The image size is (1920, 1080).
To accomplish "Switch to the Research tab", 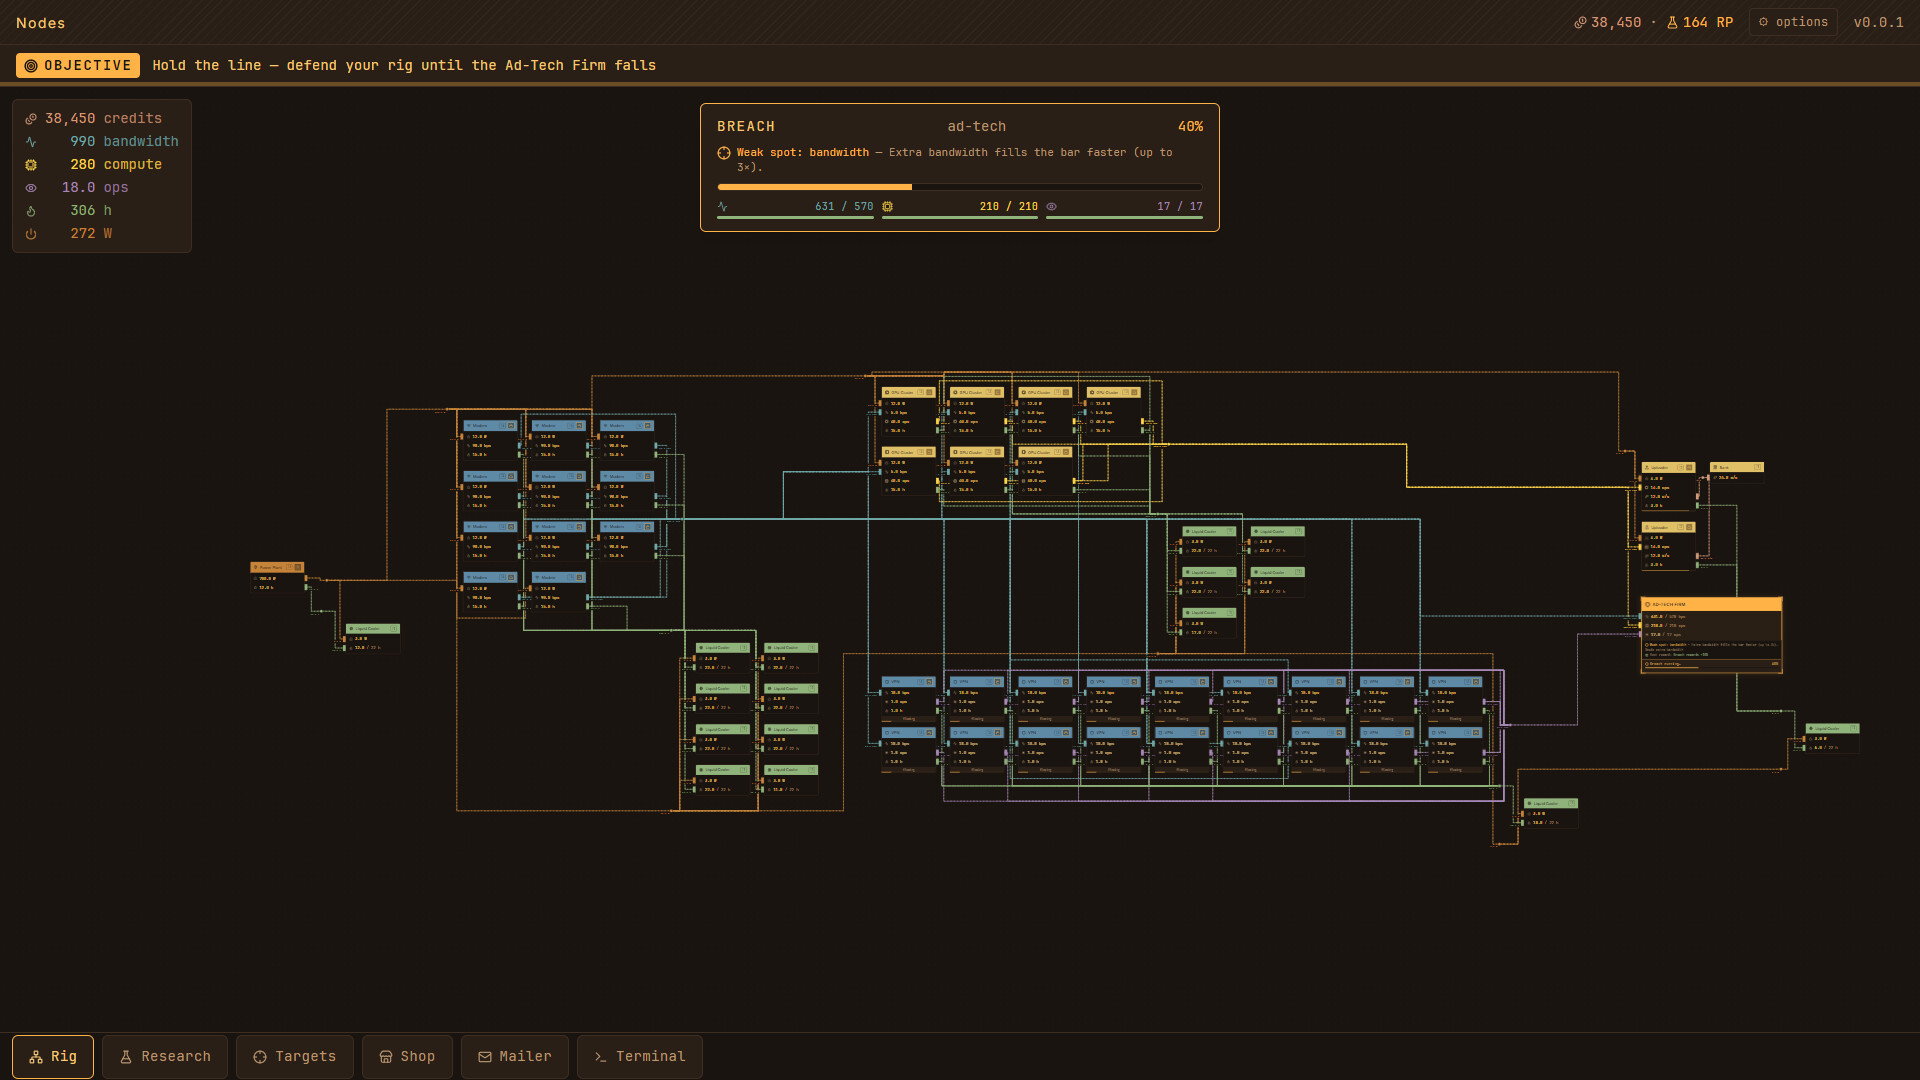I will click(165, 1057).
